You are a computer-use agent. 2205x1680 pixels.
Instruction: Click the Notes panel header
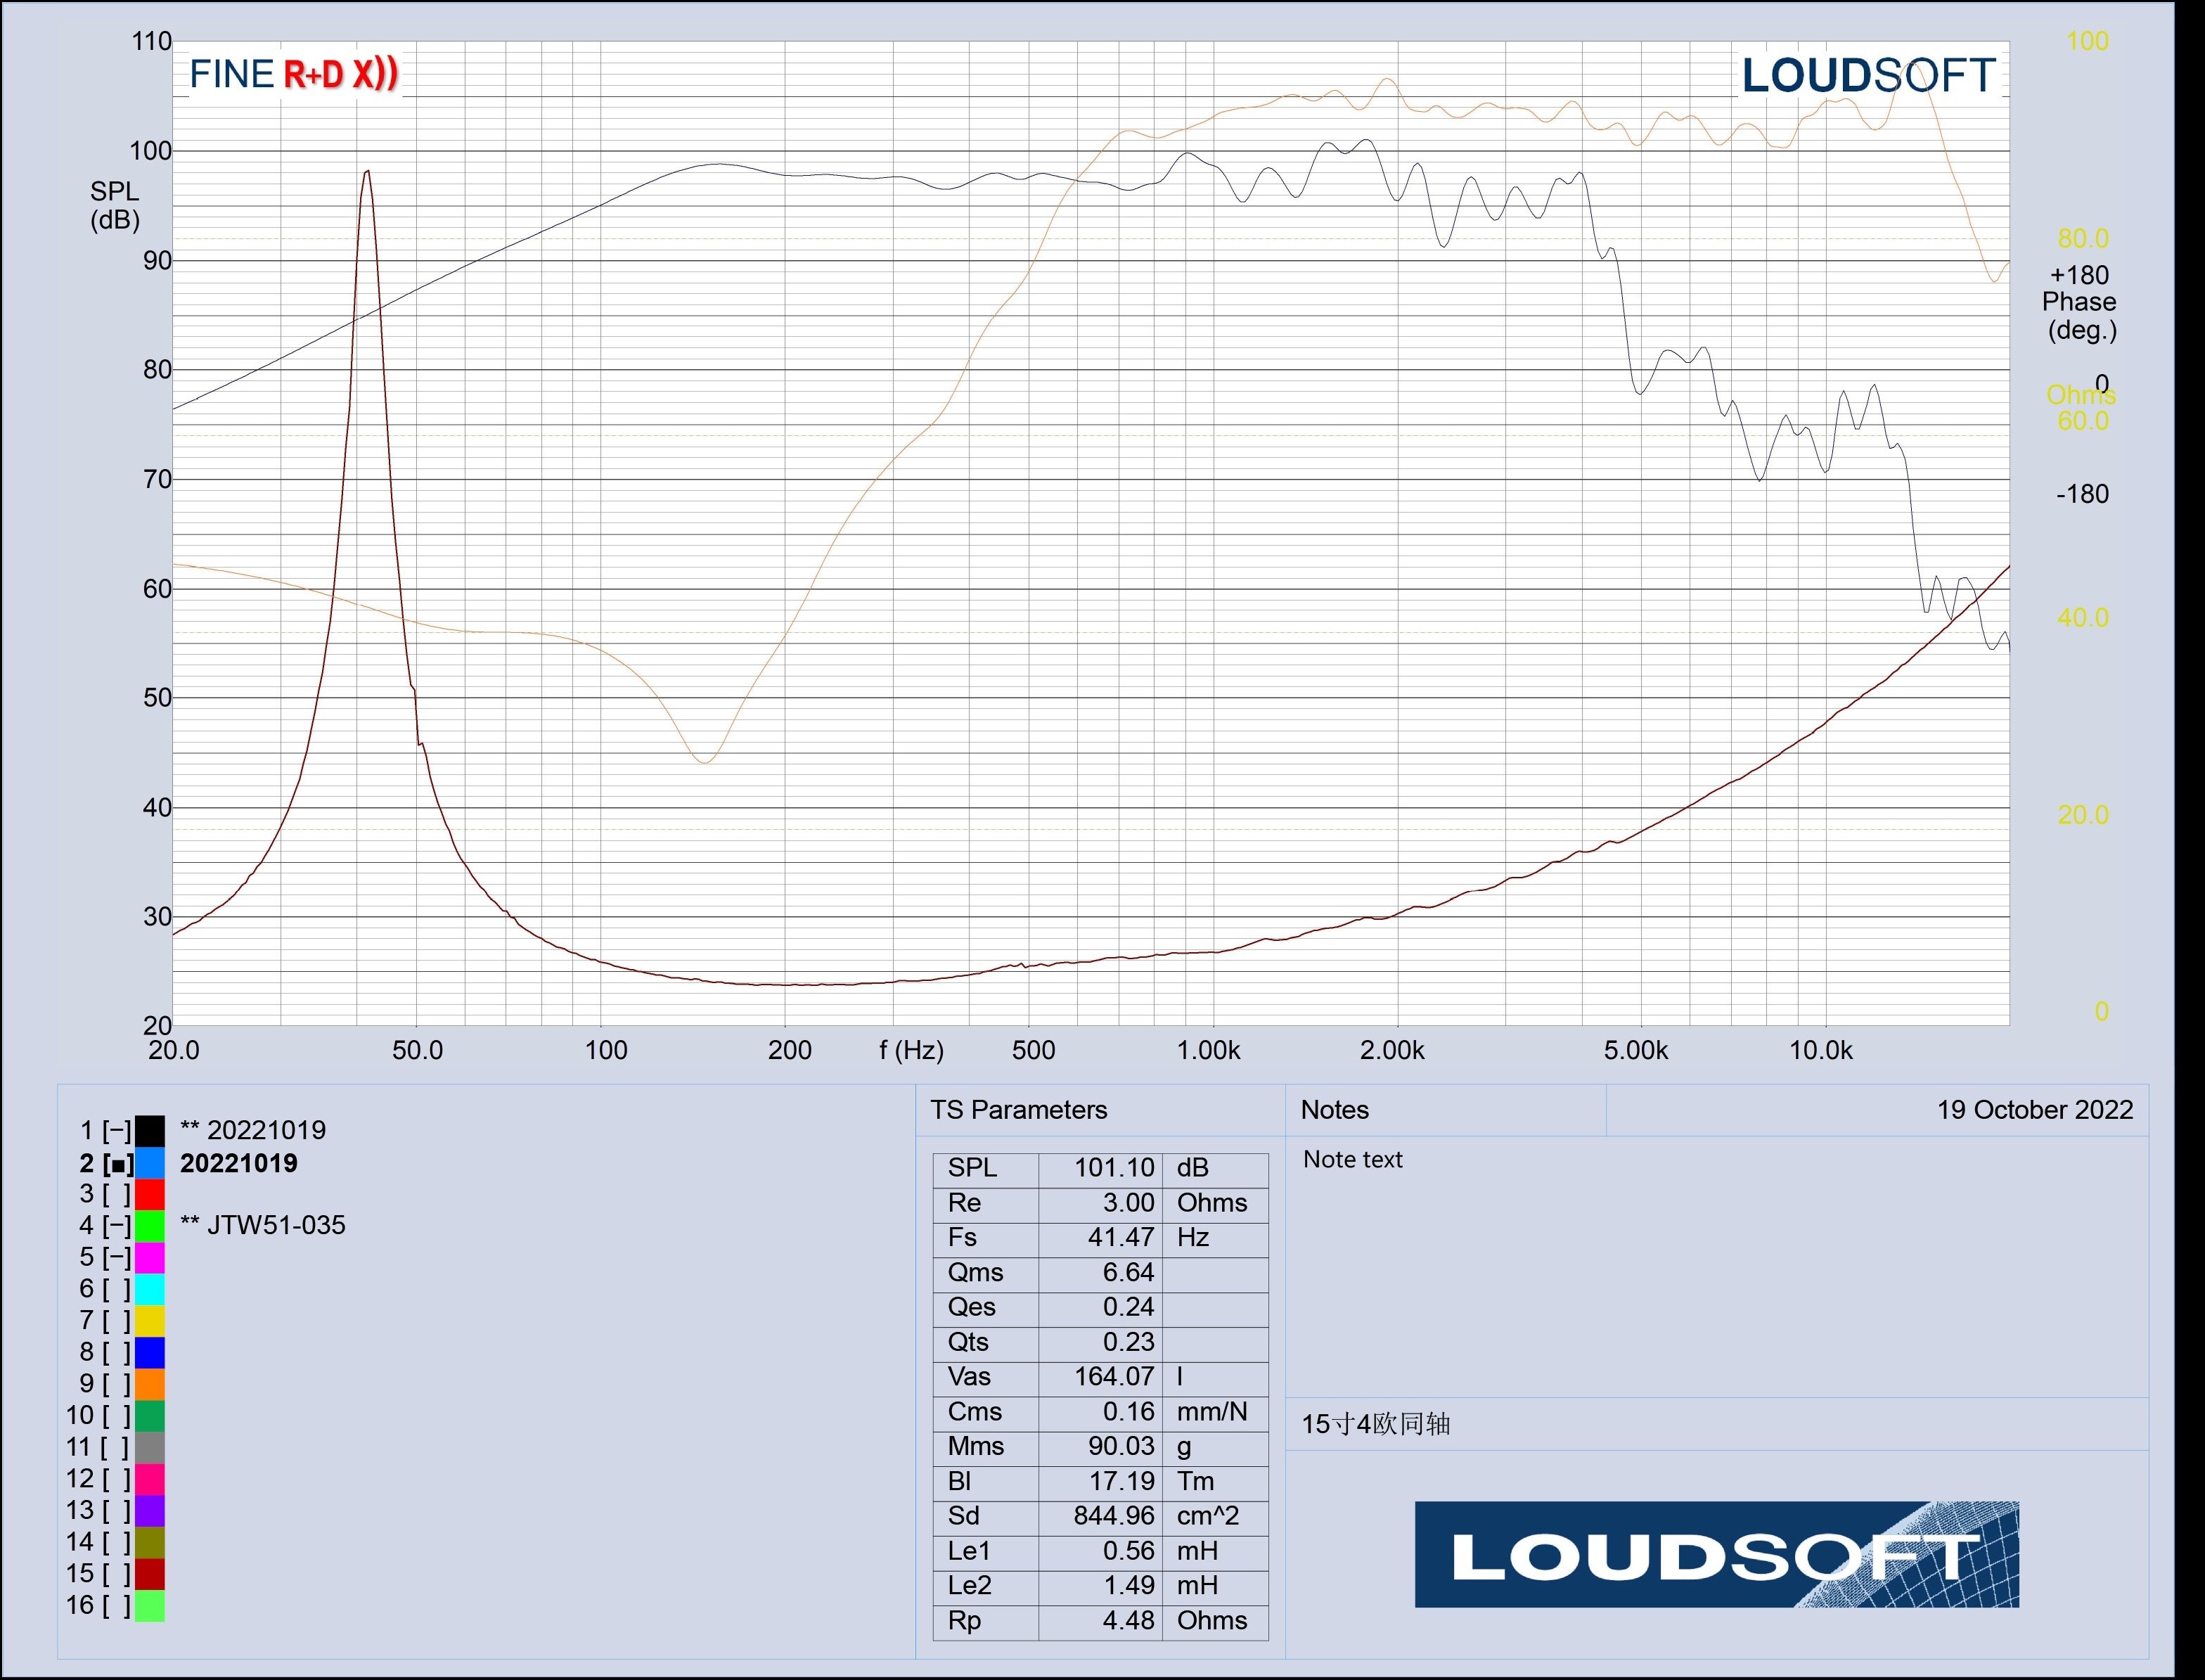pos(1334,1110)
